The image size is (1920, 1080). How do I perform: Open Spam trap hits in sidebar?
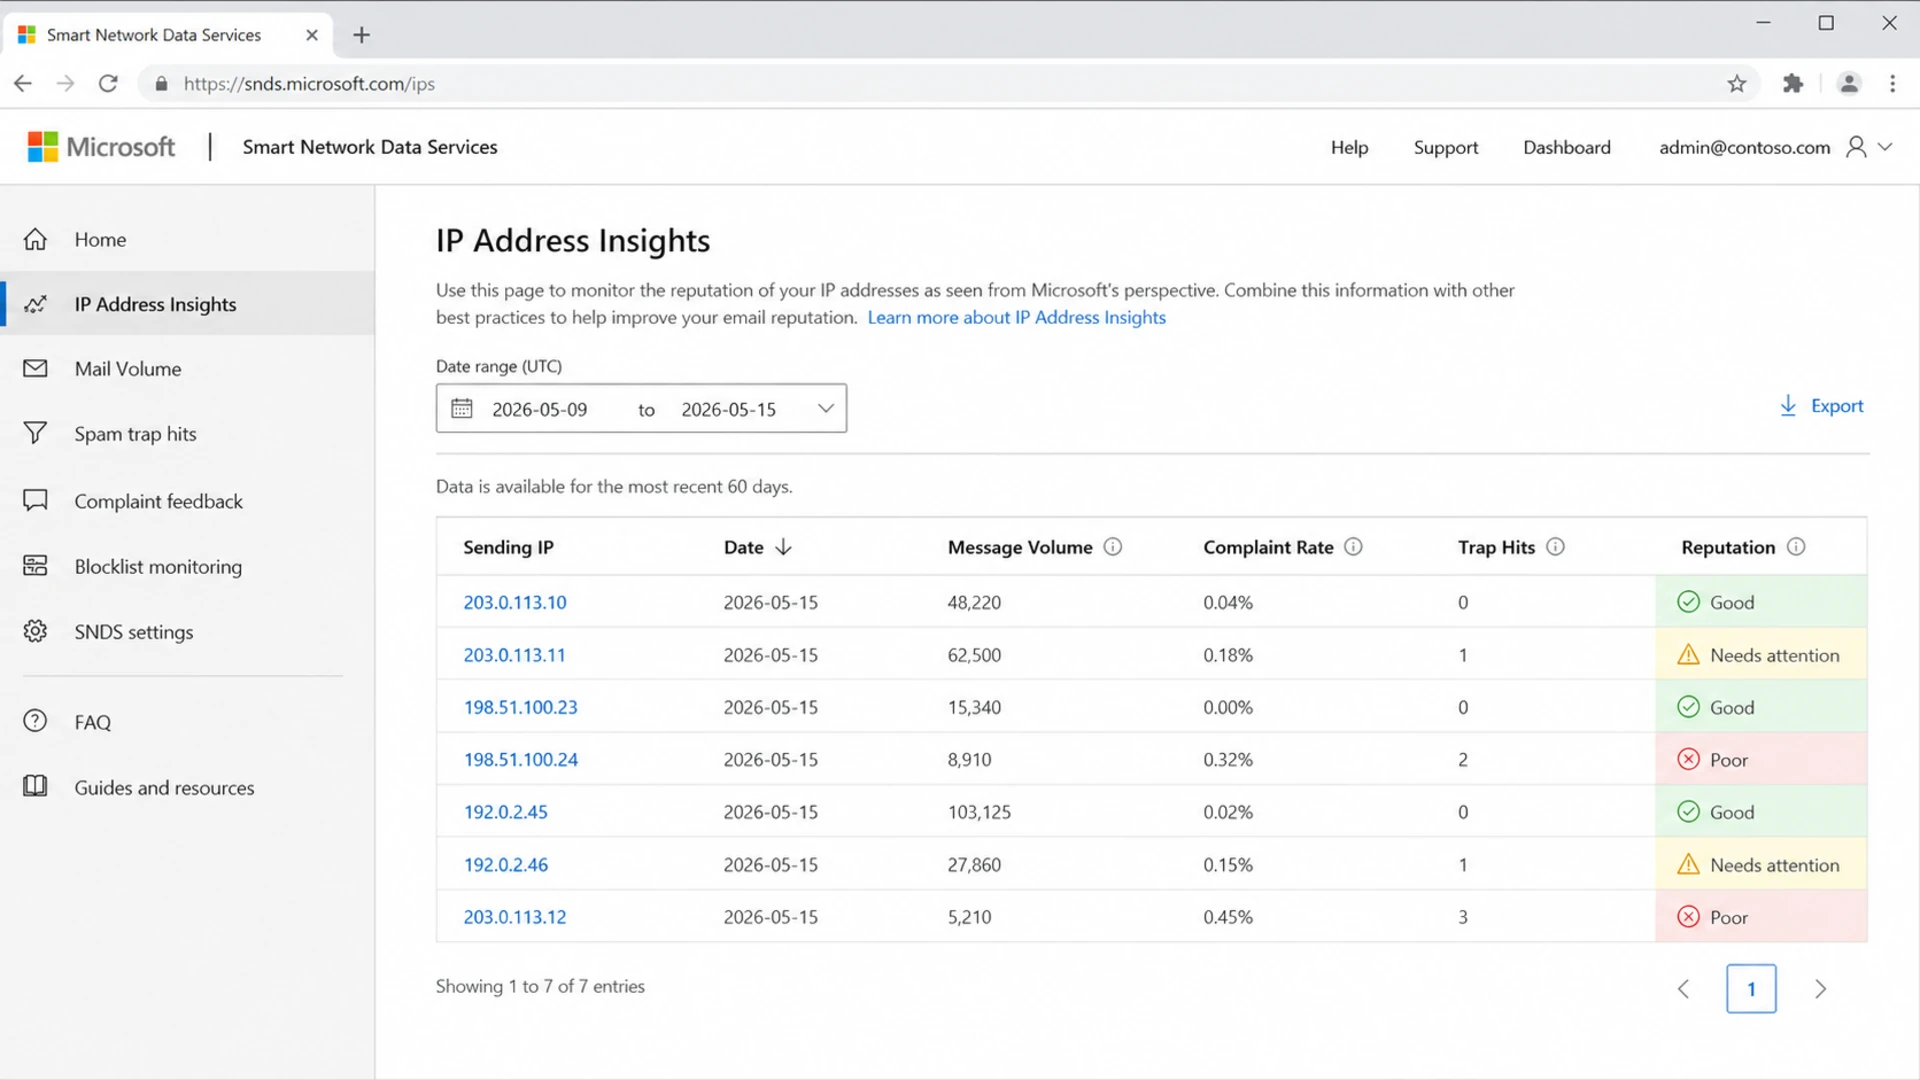187,433
